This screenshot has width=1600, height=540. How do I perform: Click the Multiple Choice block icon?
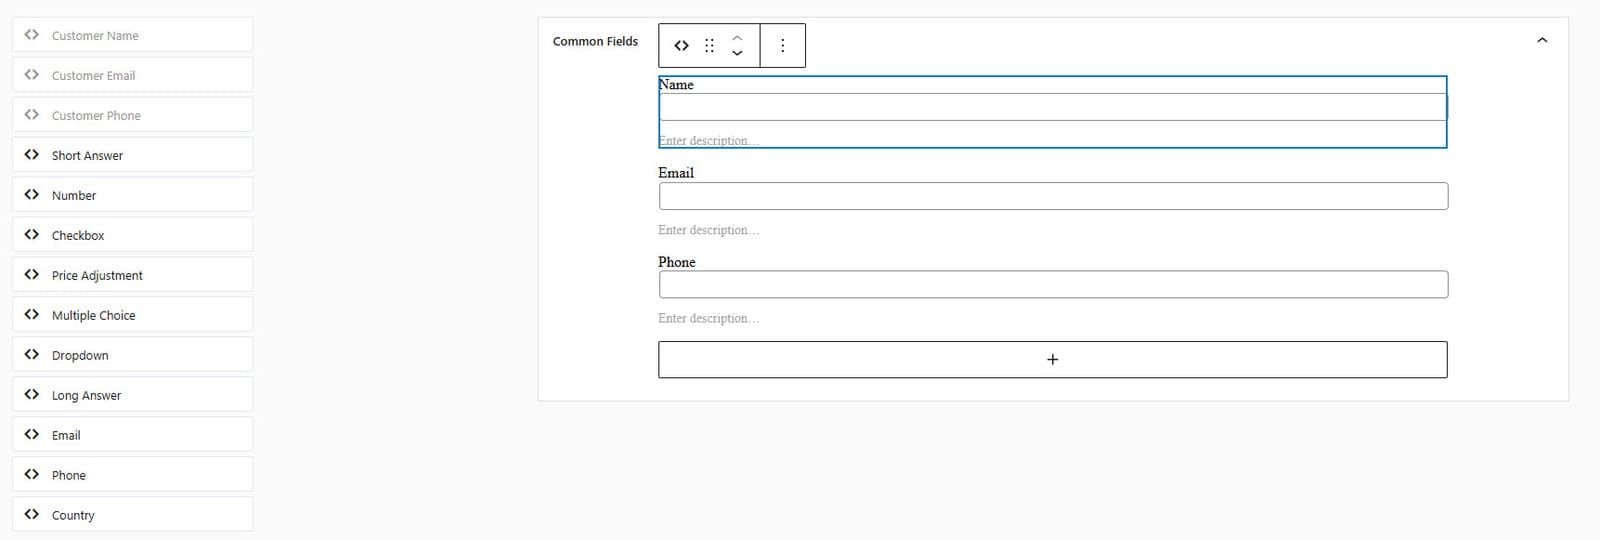(32, 315)
